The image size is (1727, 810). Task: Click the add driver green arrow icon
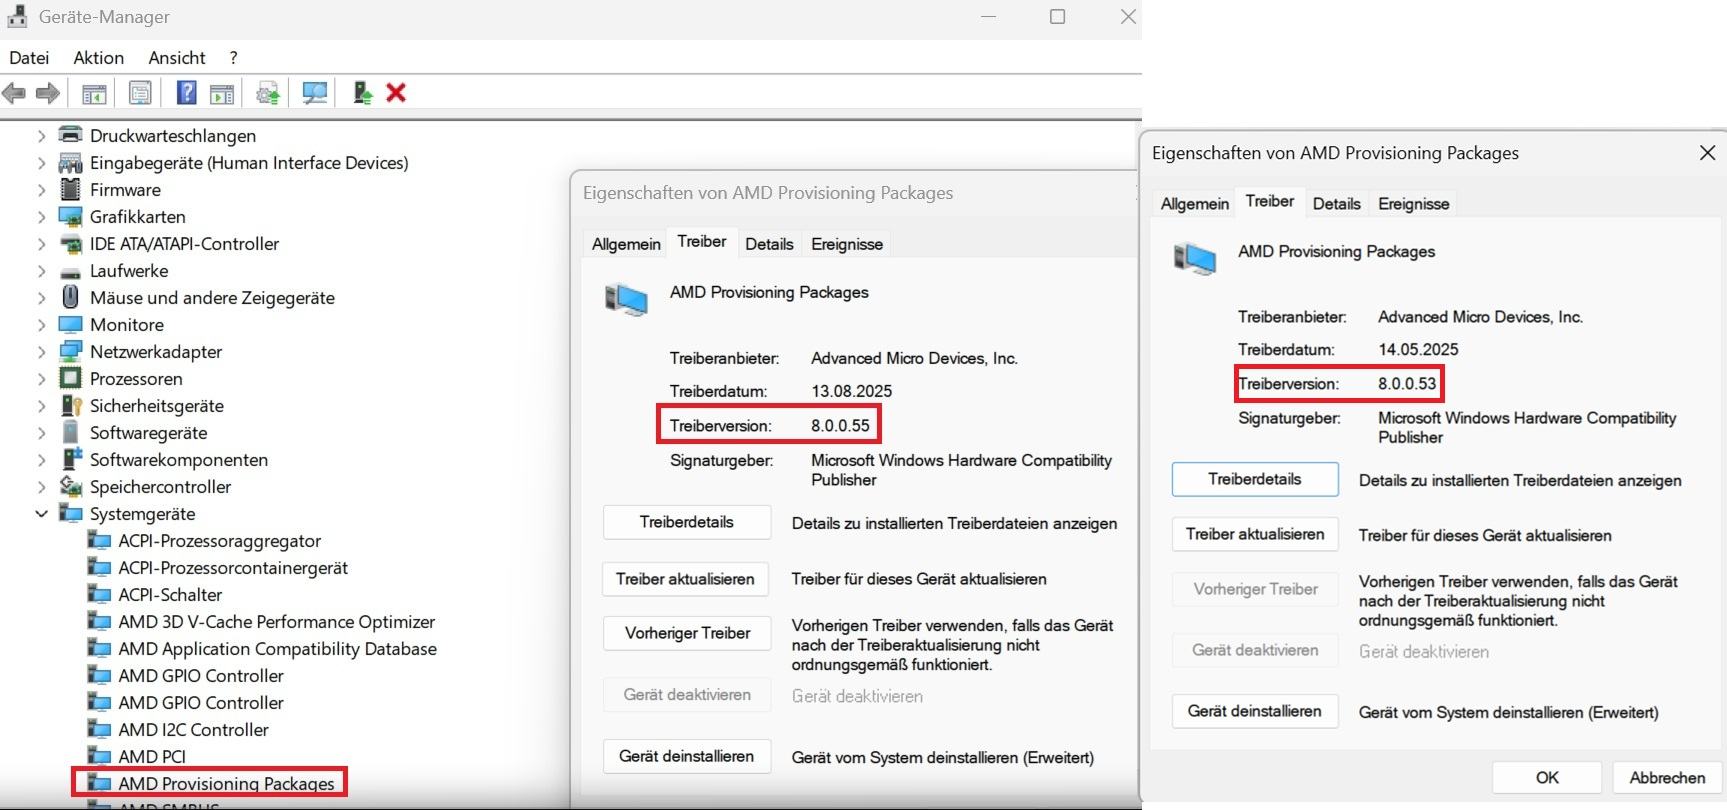coord(363,93)
